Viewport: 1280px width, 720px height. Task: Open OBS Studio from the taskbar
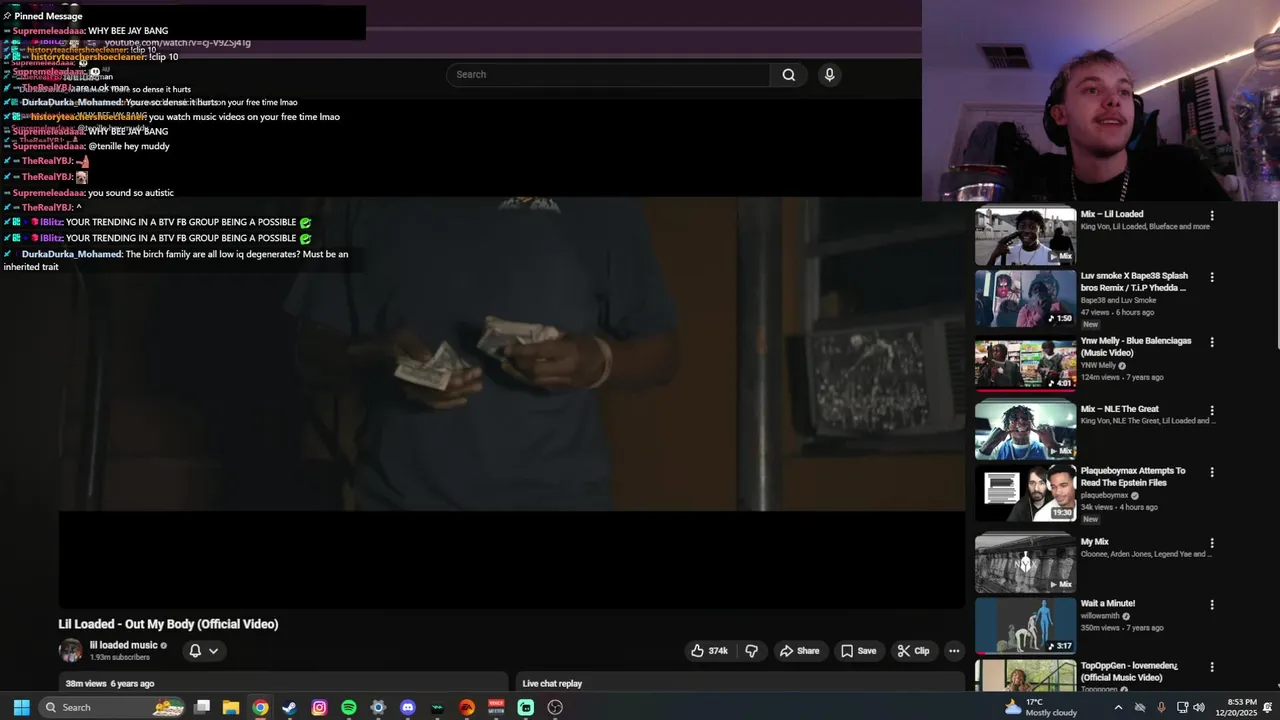click(x=555, y=707)
